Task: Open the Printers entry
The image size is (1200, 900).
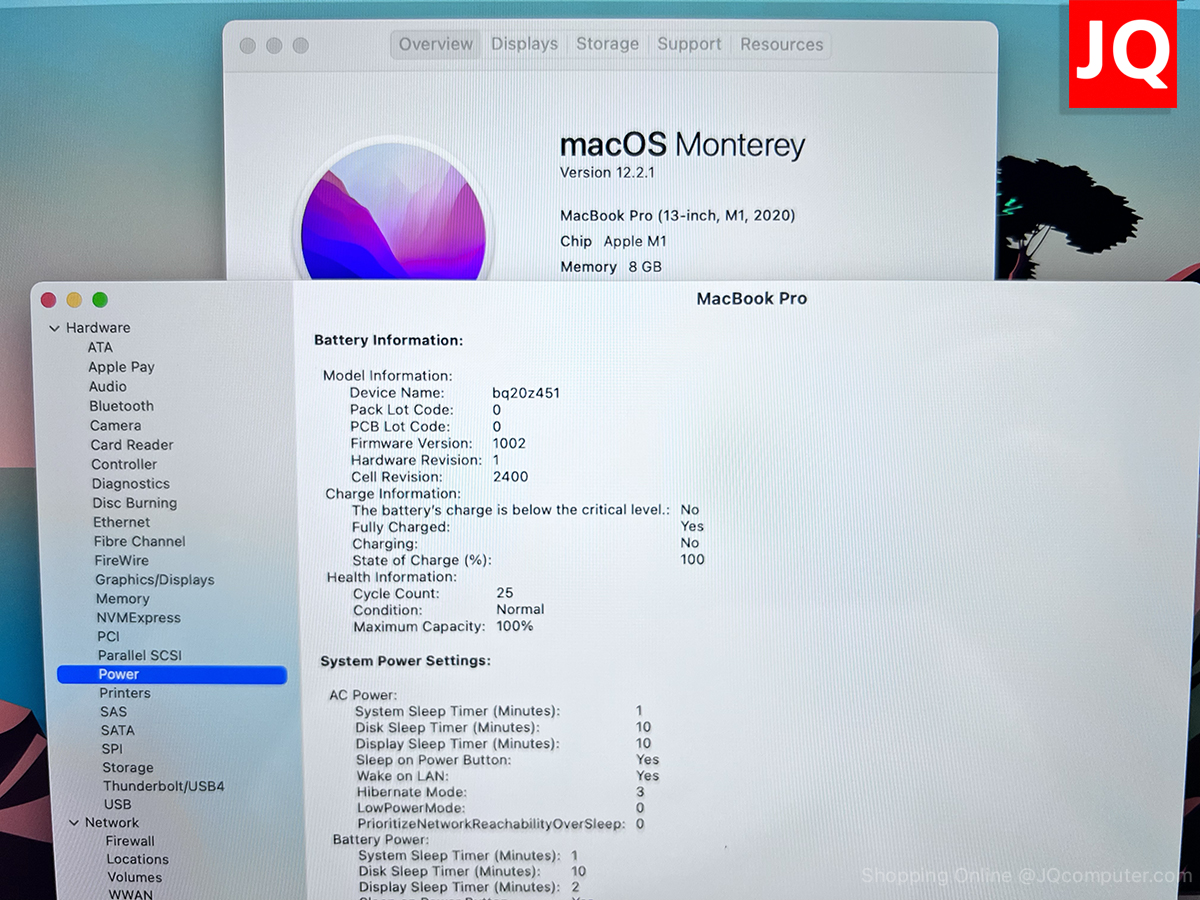Action: (125, 693)
